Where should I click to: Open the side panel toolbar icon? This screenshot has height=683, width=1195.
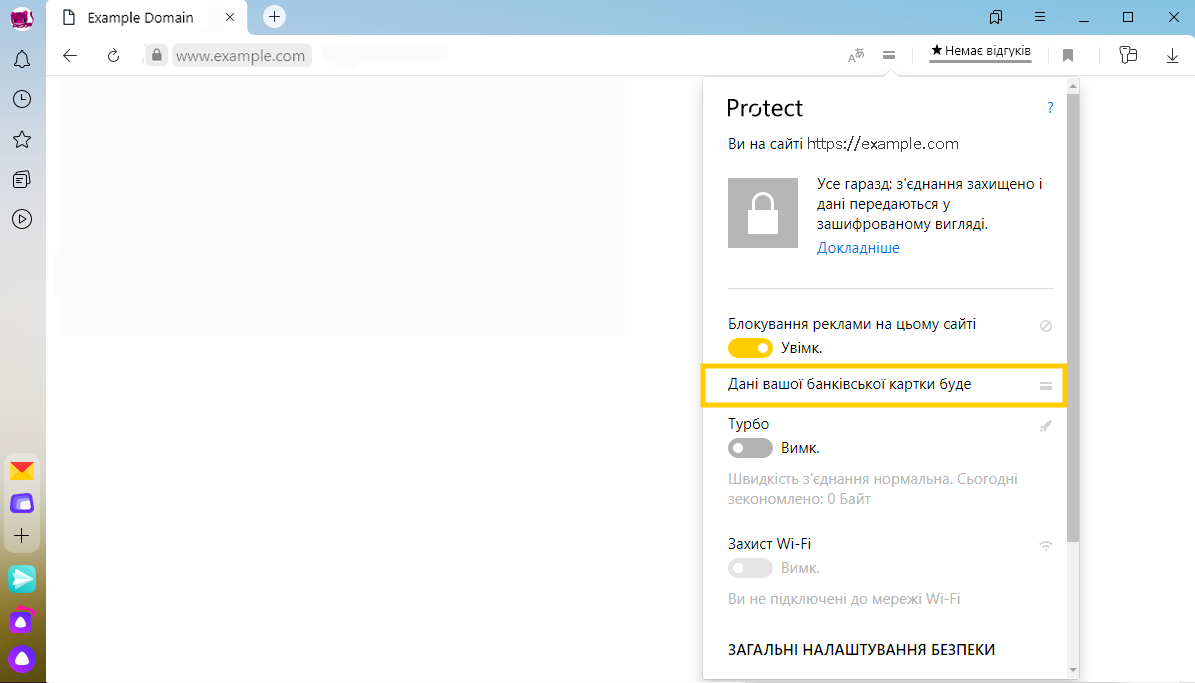point(1128,55)
